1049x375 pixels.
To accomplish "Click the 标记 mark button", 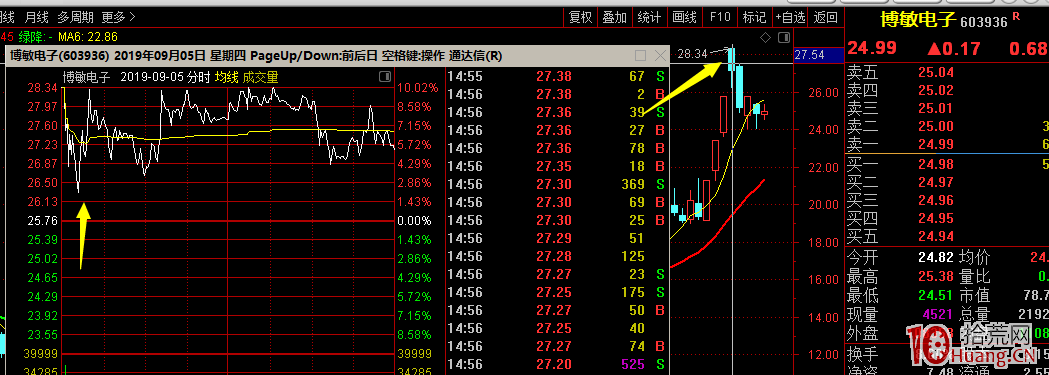I will point(755,17).
